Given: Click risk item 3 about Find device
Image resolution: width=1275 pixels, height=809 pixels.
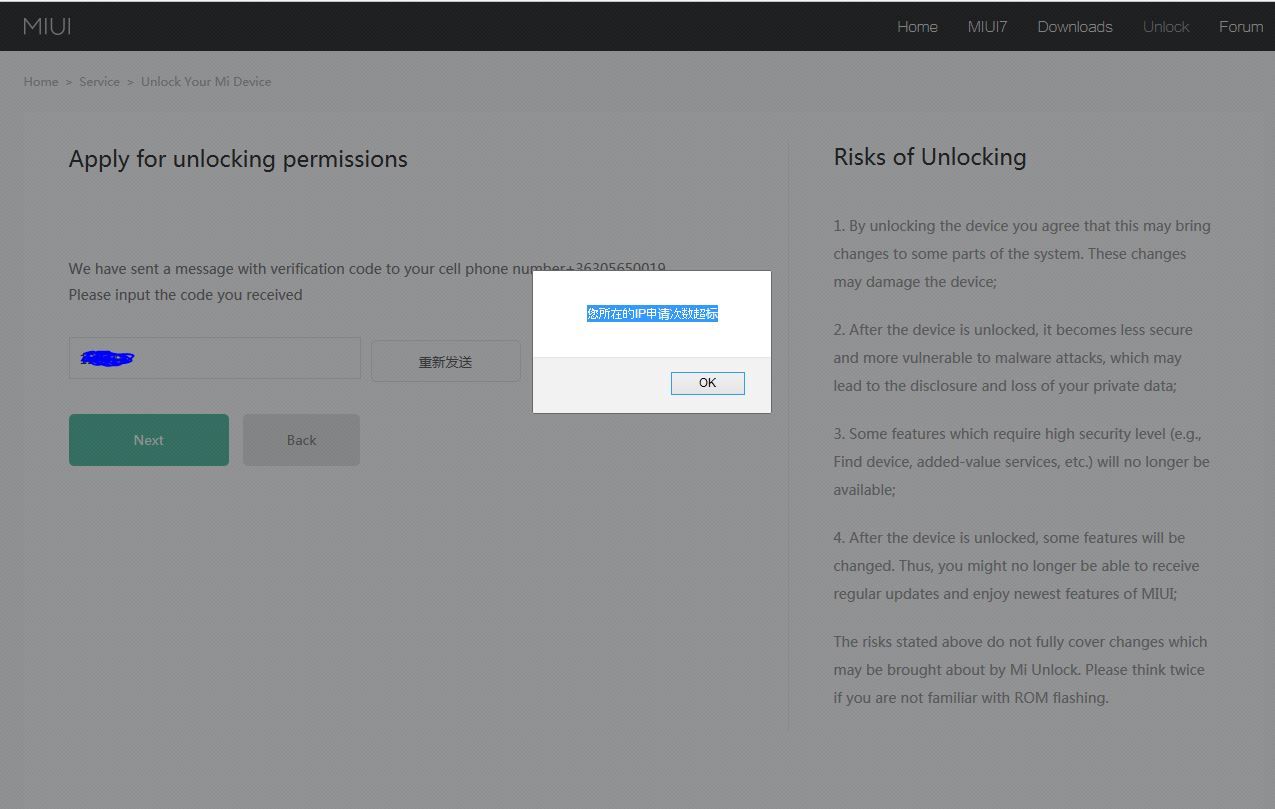Looking at the screenshot, I should pos(1022,462).
